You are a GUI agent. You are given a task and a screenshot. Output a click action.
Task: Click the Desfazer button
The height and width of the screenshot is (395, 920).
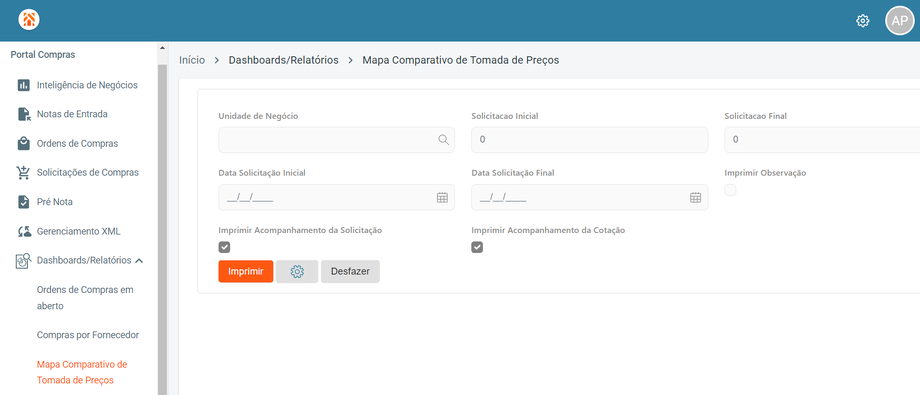click(350, 272)
